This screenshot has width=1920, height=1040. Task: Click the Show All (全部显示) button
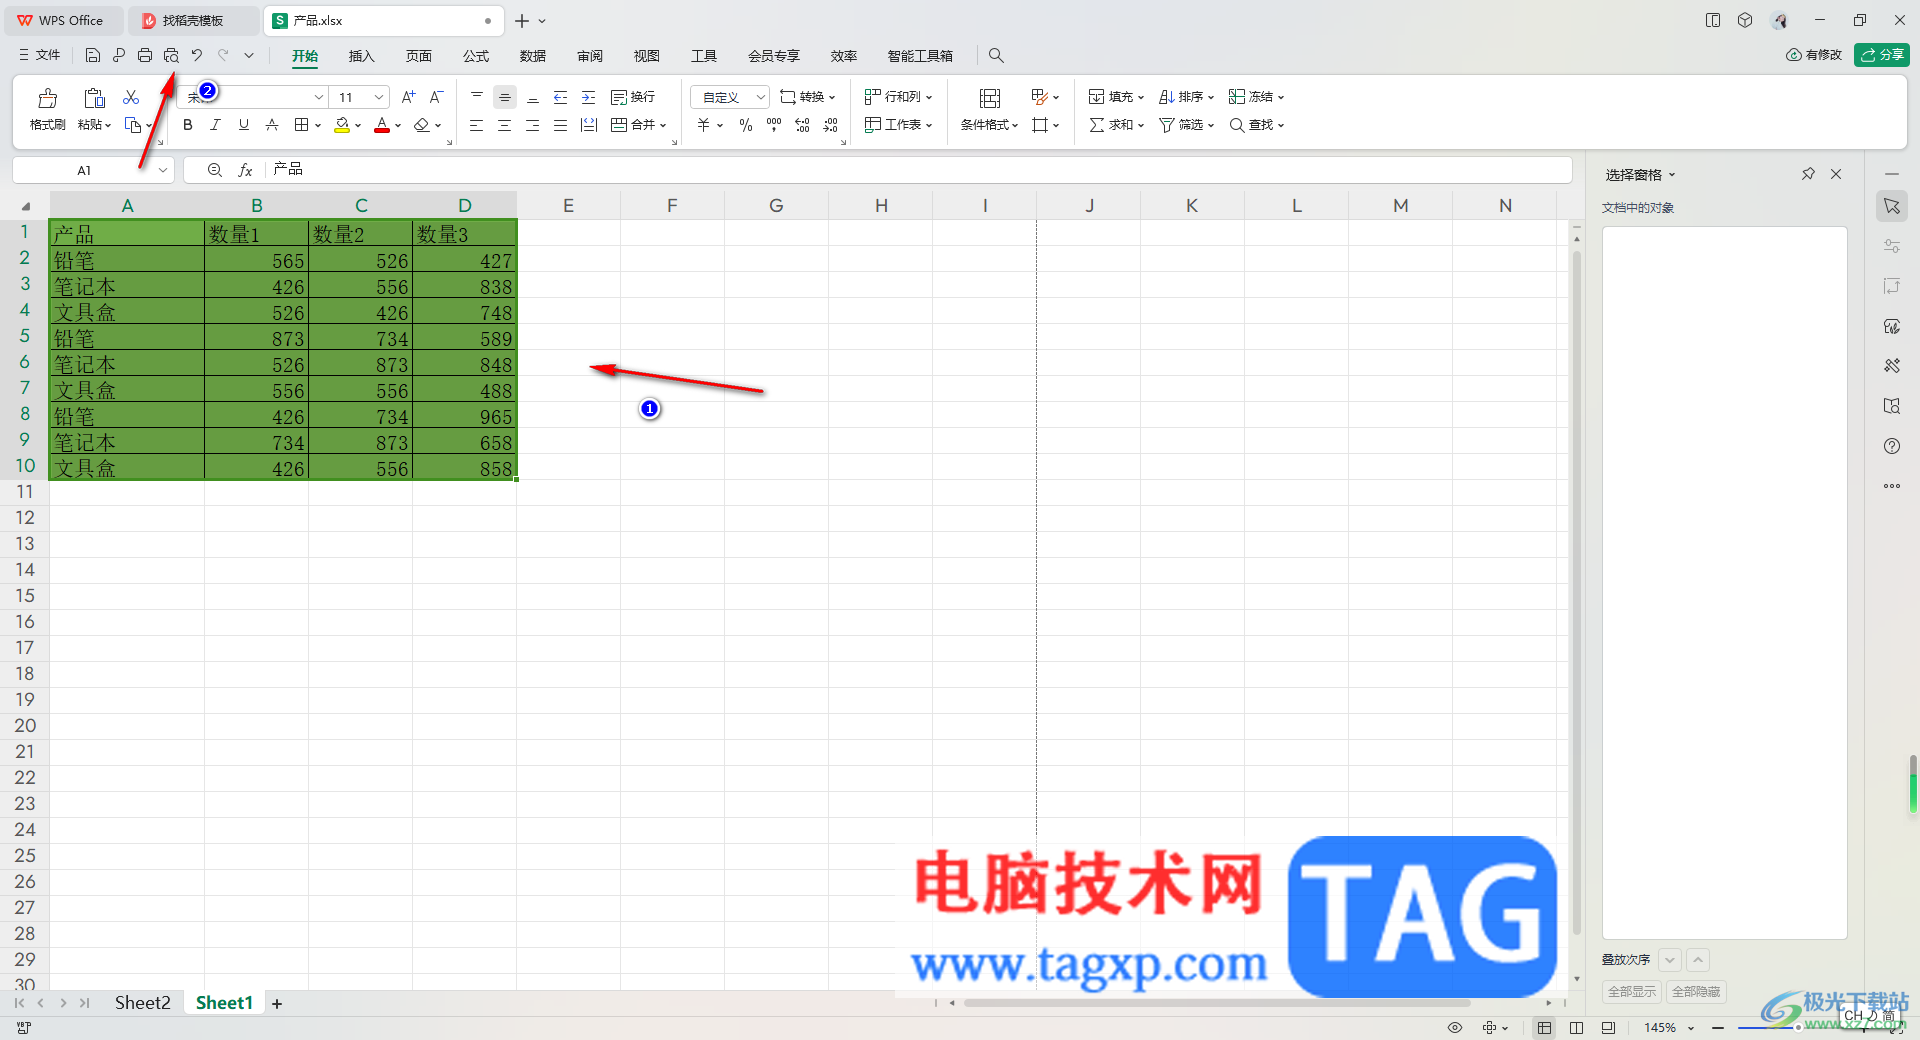click(1632, 992)
